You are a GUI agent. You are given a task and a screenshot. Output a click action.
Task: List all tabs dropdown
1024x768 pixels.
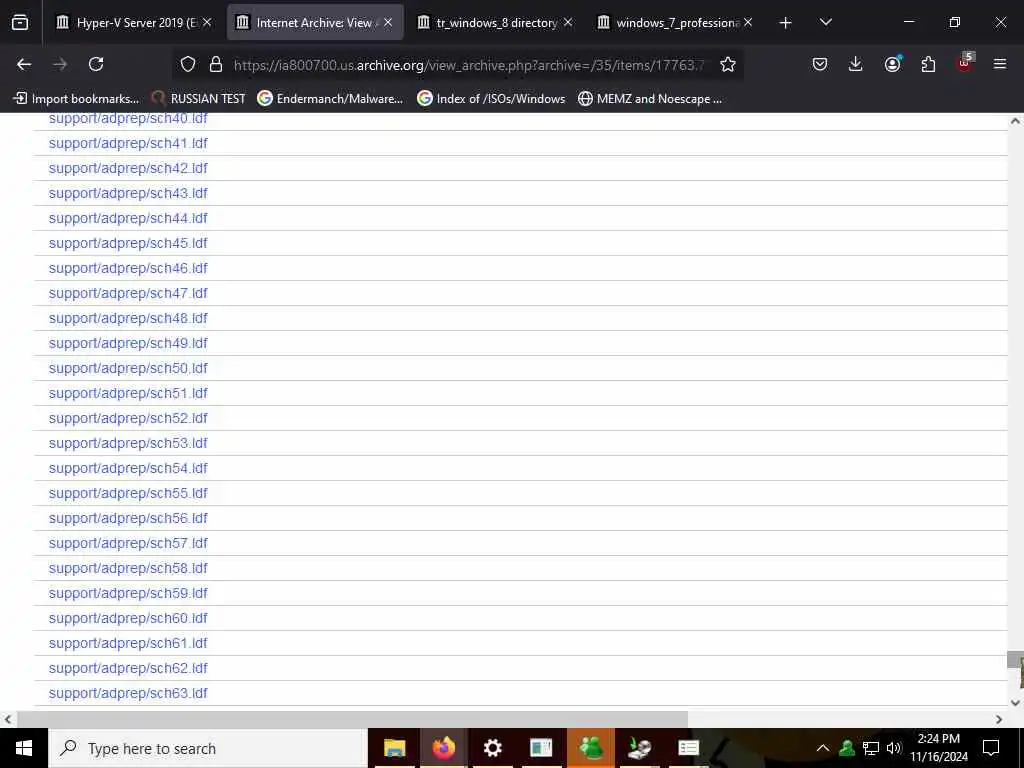tap(825, 22)
